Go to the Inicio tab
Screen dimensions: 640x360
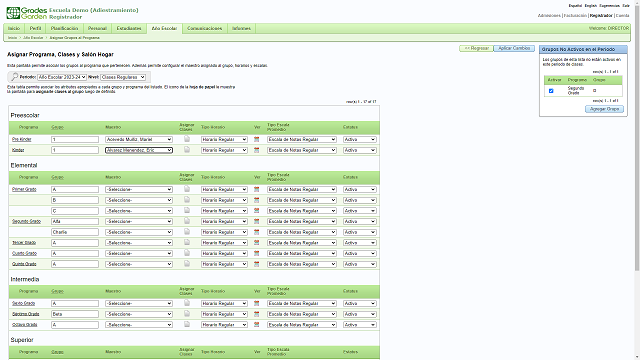click(14, 28)
